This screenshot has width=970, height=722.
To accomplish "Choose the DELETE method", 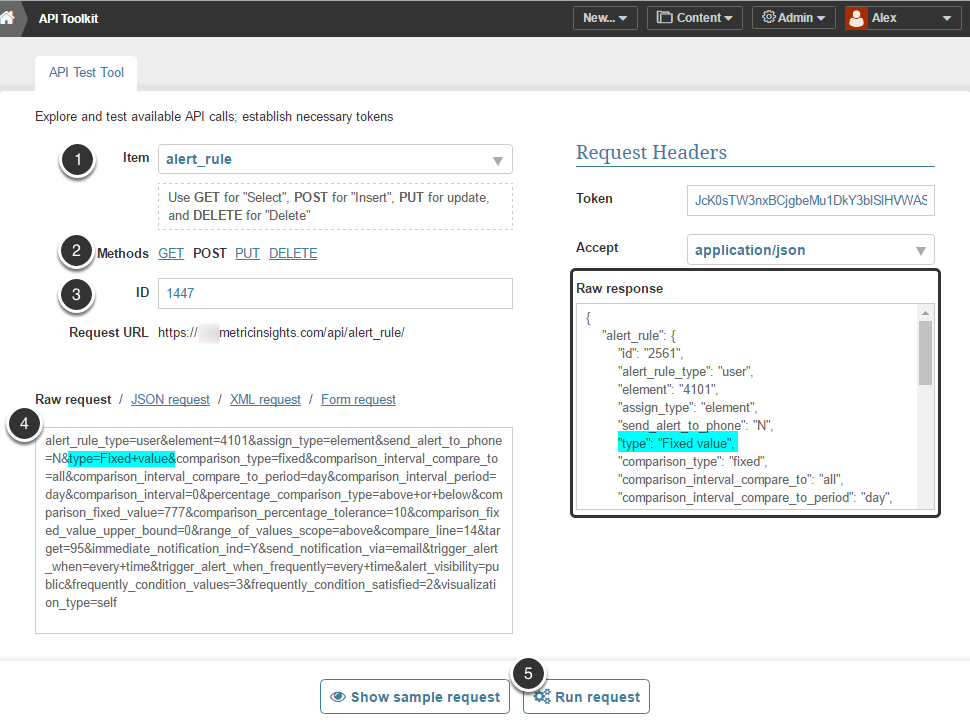I will point(293,253).
